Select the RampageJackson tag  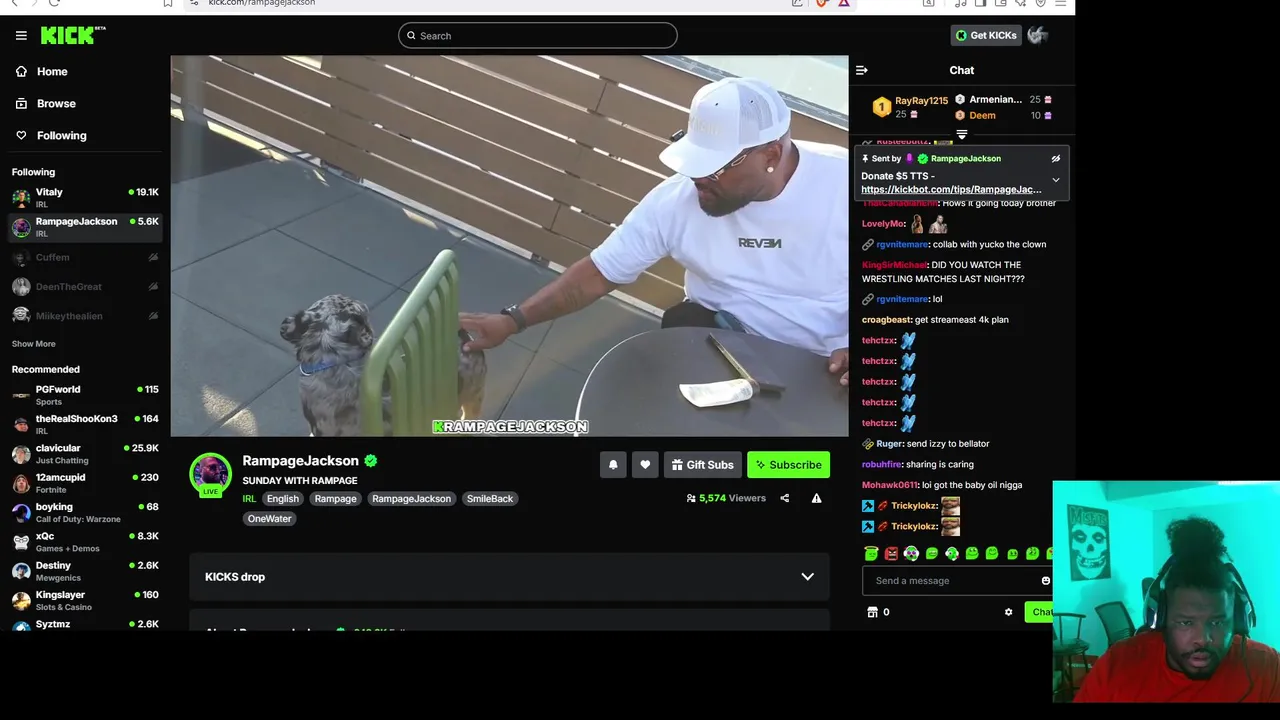[411, 498]
